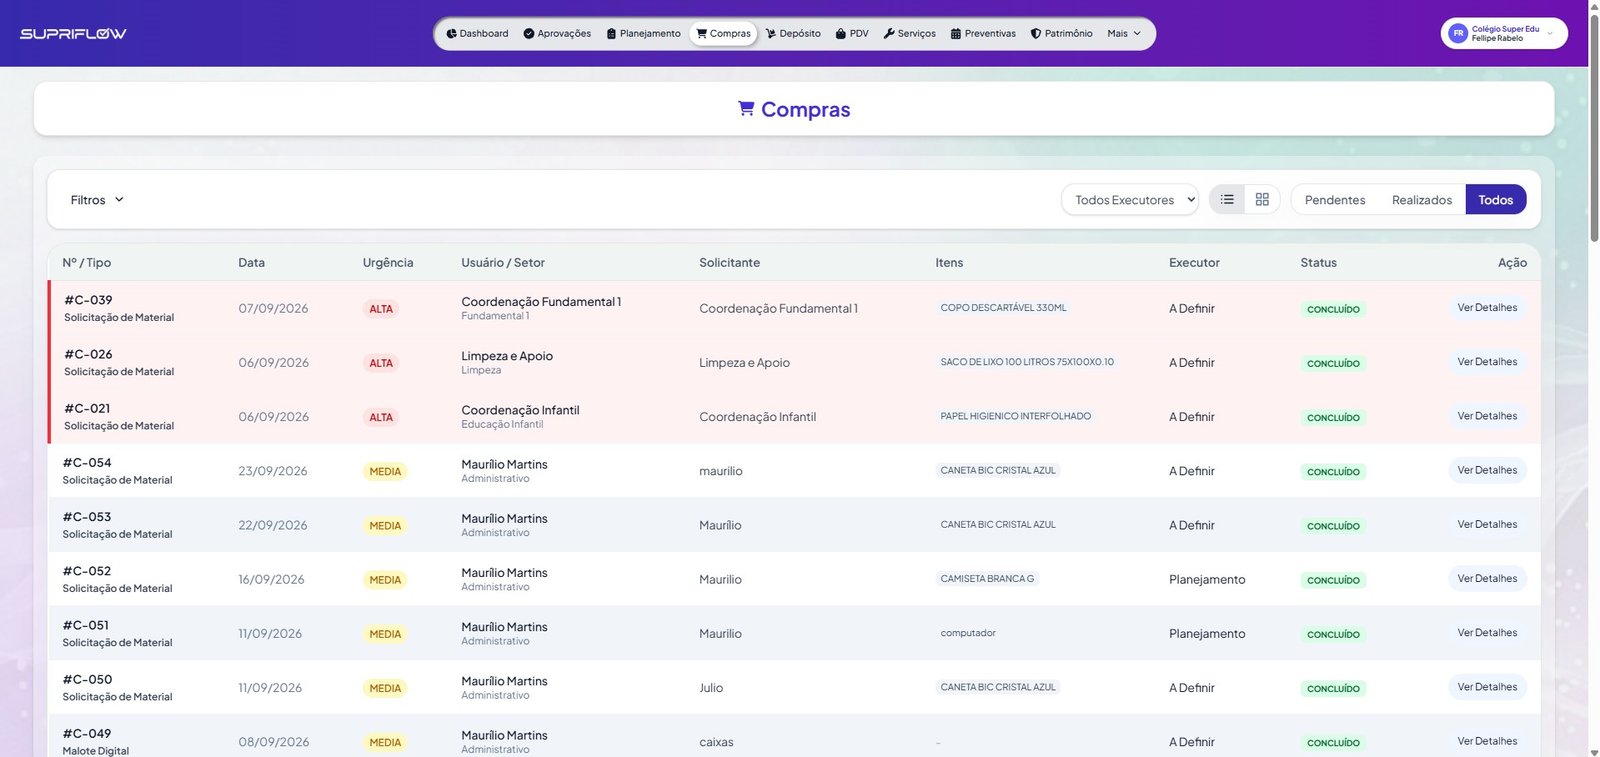Screen dimensions: 1600x757
Task: Open Ver Detalhes for #C-052
Action: 1487,579
